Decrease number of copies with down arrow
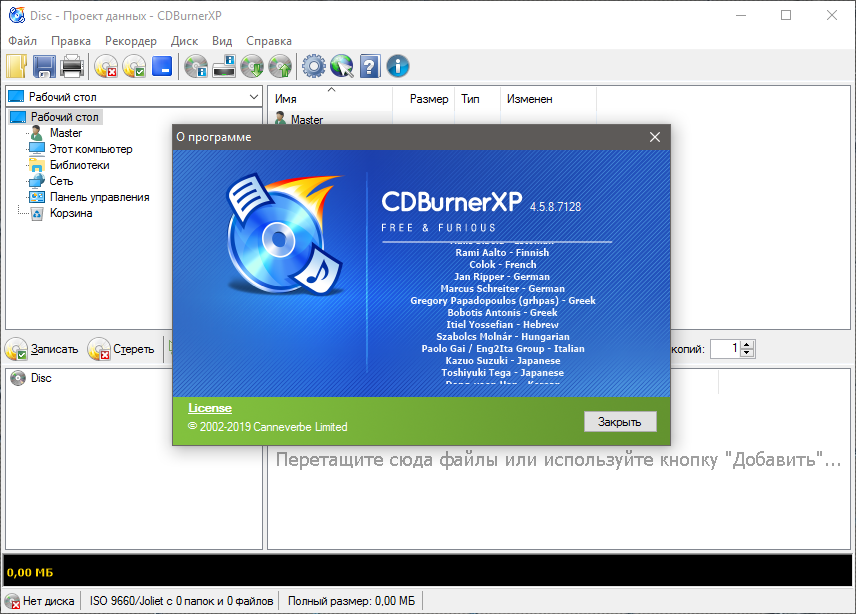The image size is (856, 614). [x=748, y=353]
